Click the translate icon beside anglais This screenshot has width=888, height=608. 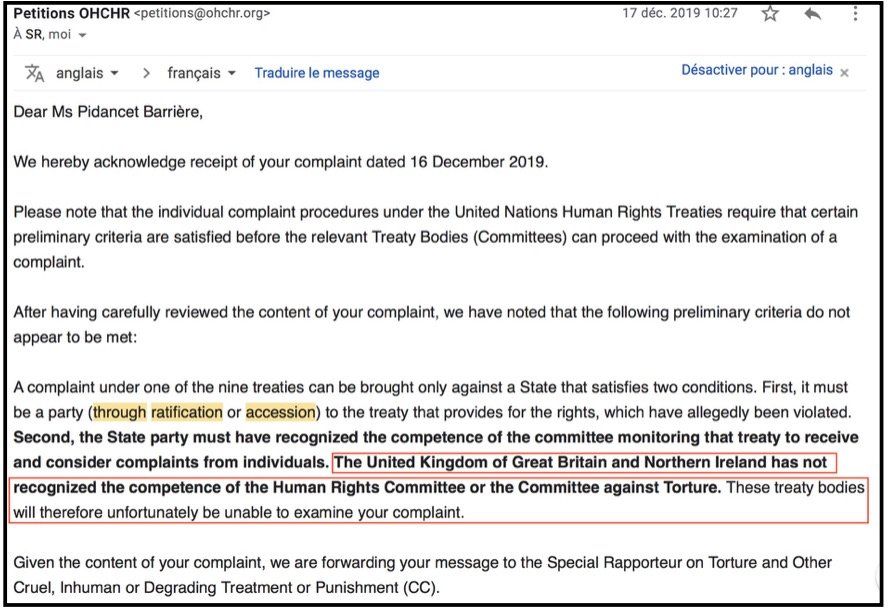(35, 73)
